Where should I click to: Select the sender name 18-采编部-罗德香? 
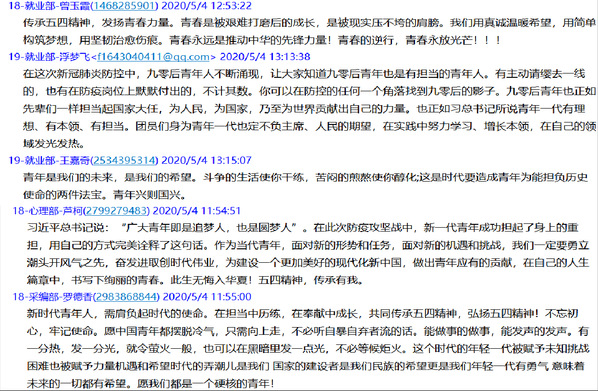point(53,296)
